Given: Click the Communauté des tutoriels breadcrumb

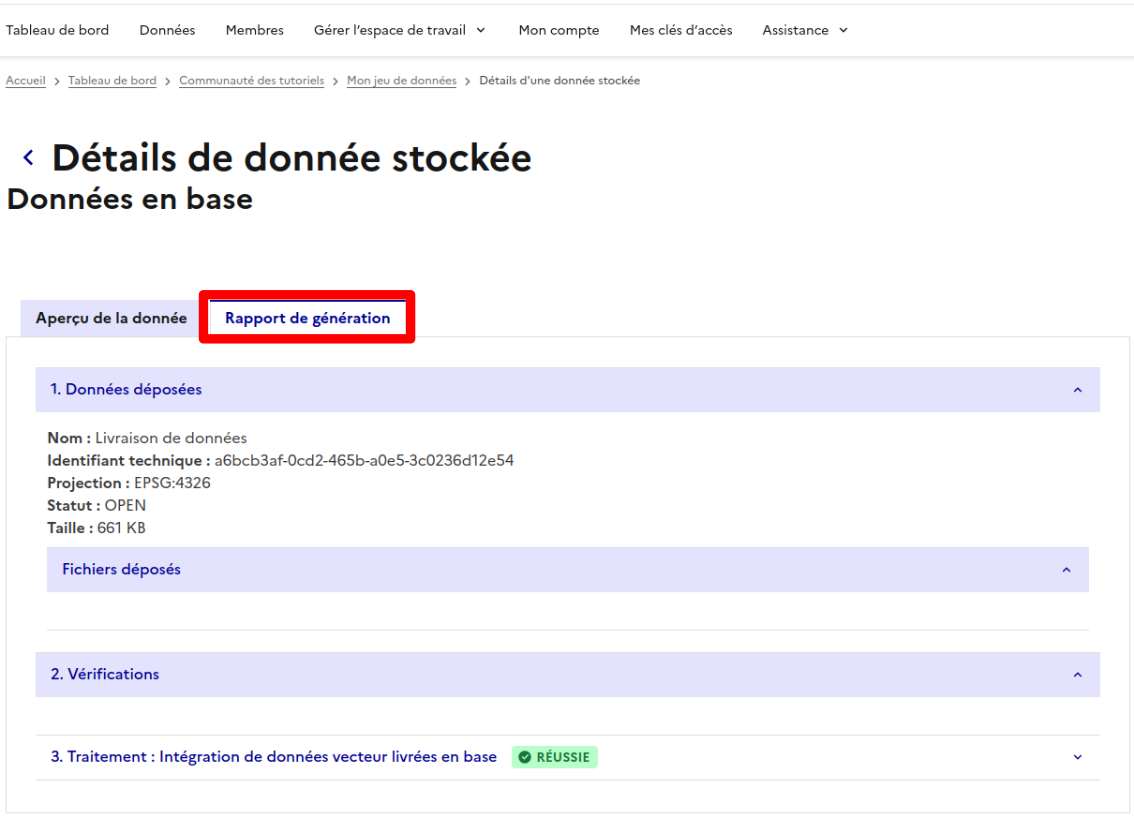Looking at the screenshot, I should tap(250, 80).
